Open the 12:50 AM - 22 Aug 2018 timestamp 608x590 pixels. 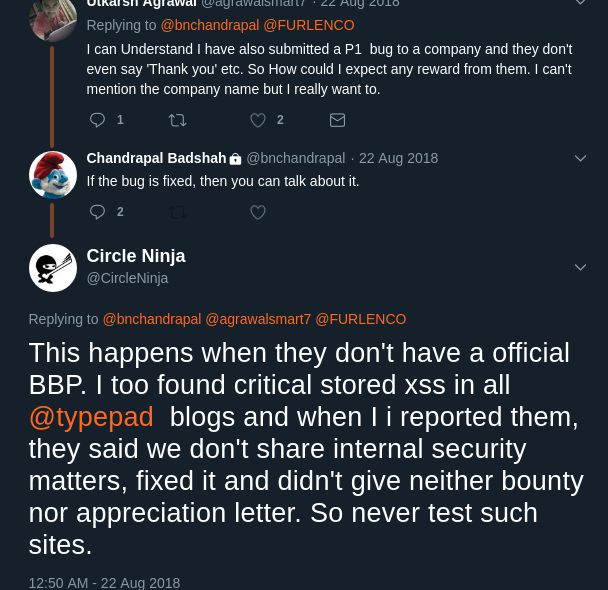(x=104, y=582)
